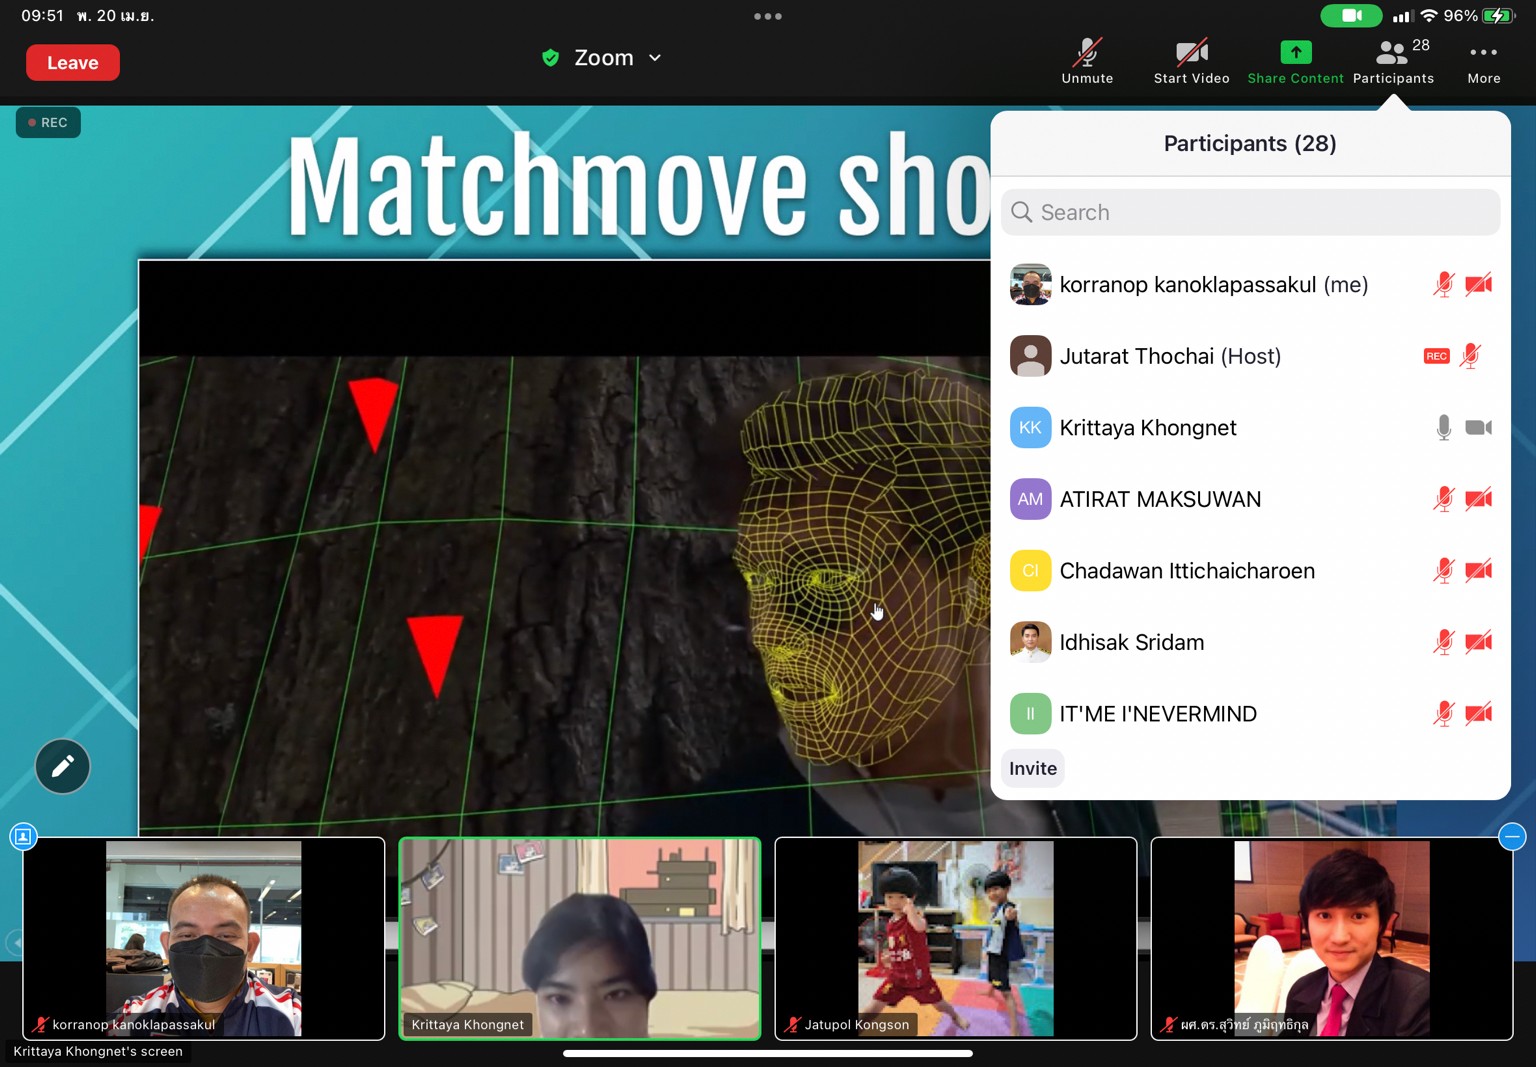
Task: Tap the REC recording indicator
Action: coord(48,122)
